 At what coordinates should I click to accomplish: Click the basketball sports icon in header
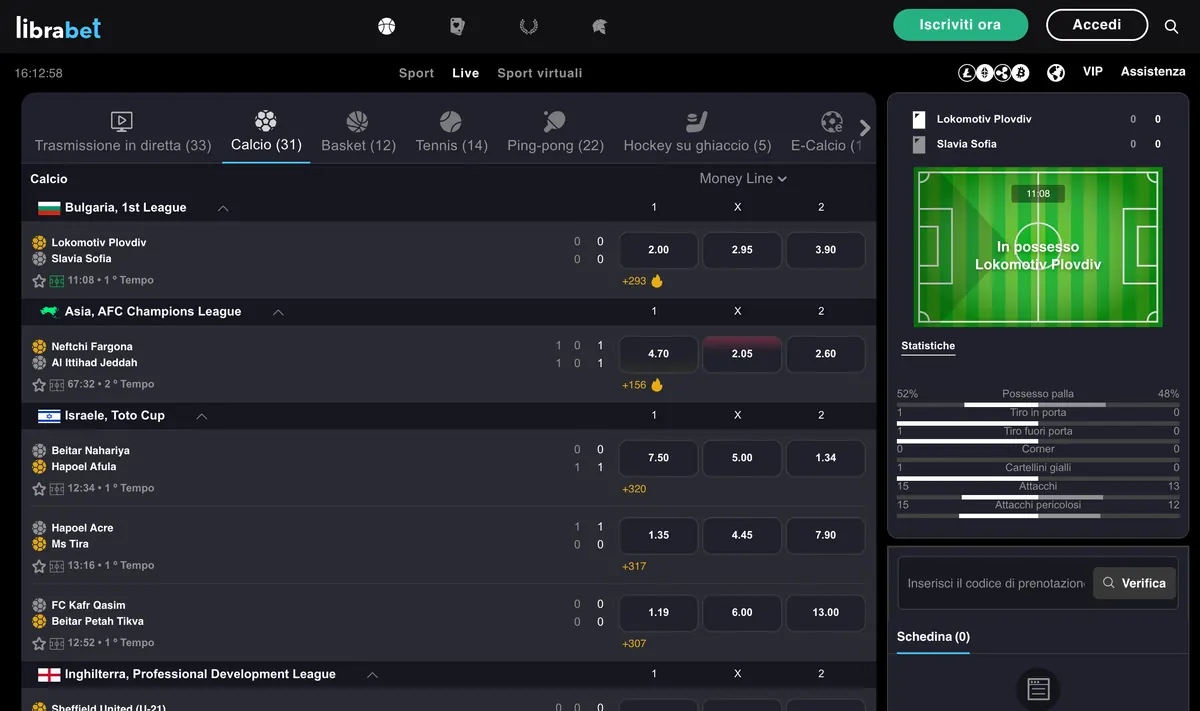pyautogui.click(x=387, y=26)
